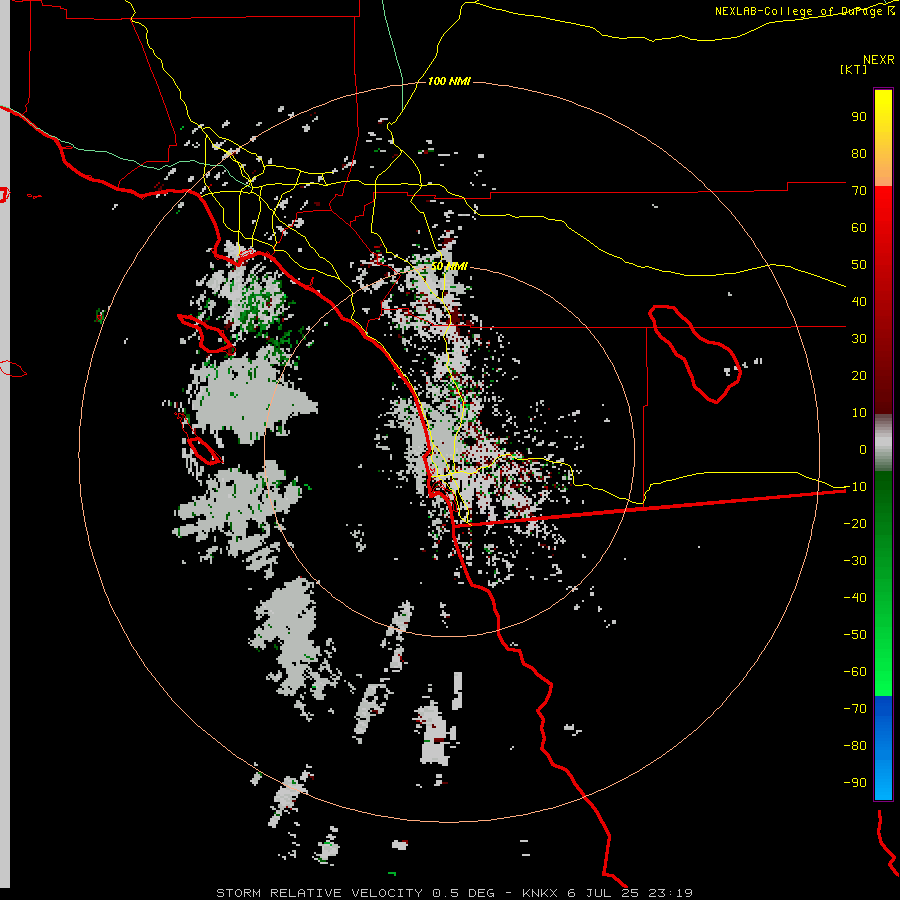This screenshot has width=900, height=900.
Task: Click the '30' value on the color scale
Action: click(x=859, y=339)
